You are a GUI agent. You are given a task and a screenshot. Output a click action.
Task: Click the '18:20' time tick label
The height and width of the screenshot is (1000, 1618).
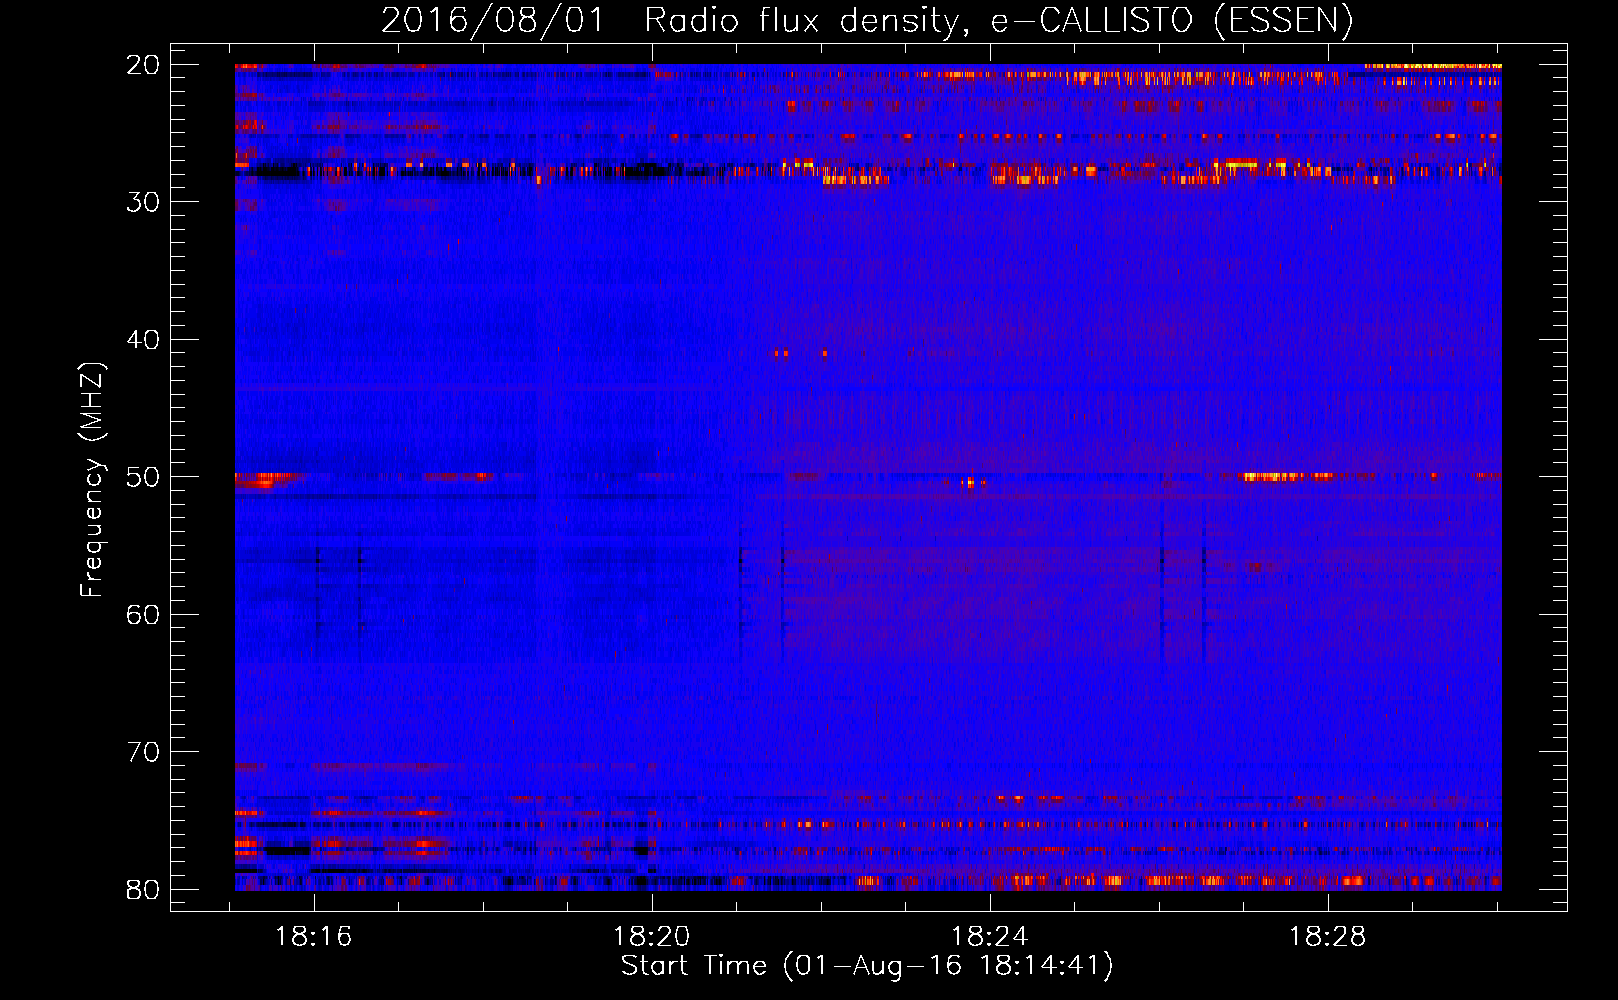click(x=652, y=937)
